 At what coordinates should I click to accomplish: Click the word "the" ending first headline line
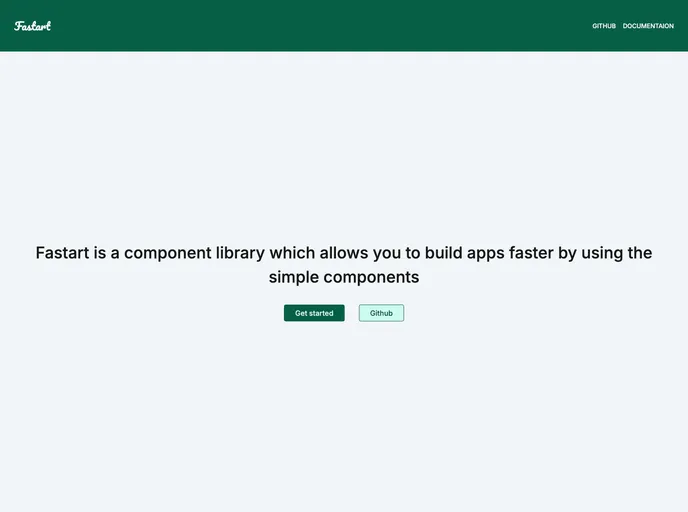click(640, 253)
